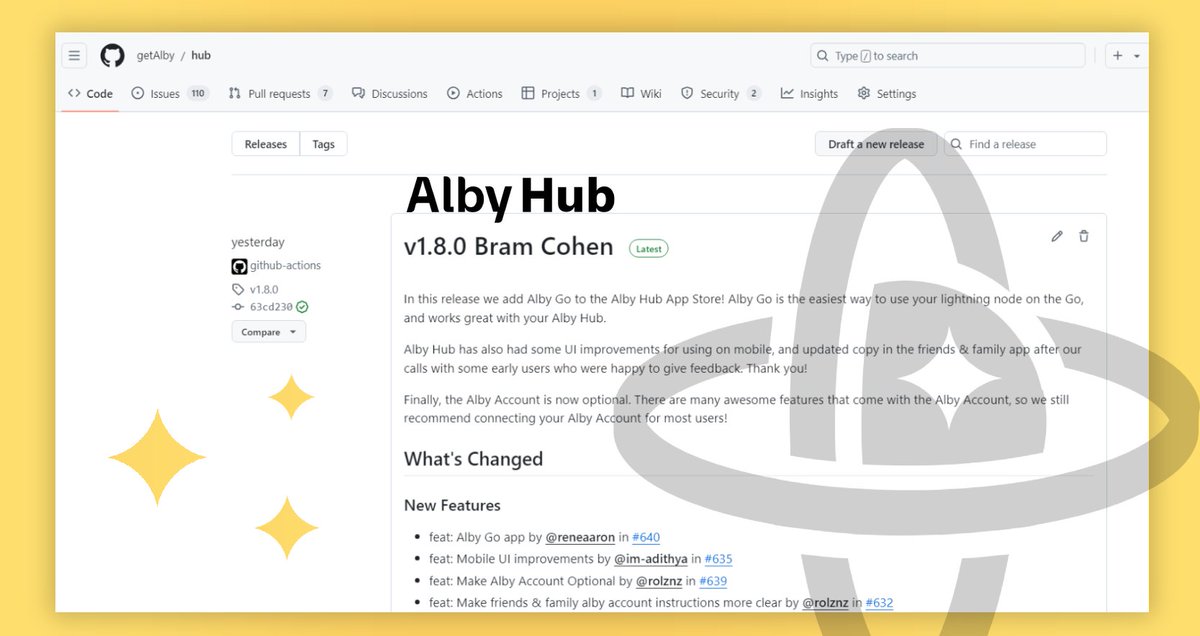
Task: Switch to the Insights tab
Action: pos(809,94)
